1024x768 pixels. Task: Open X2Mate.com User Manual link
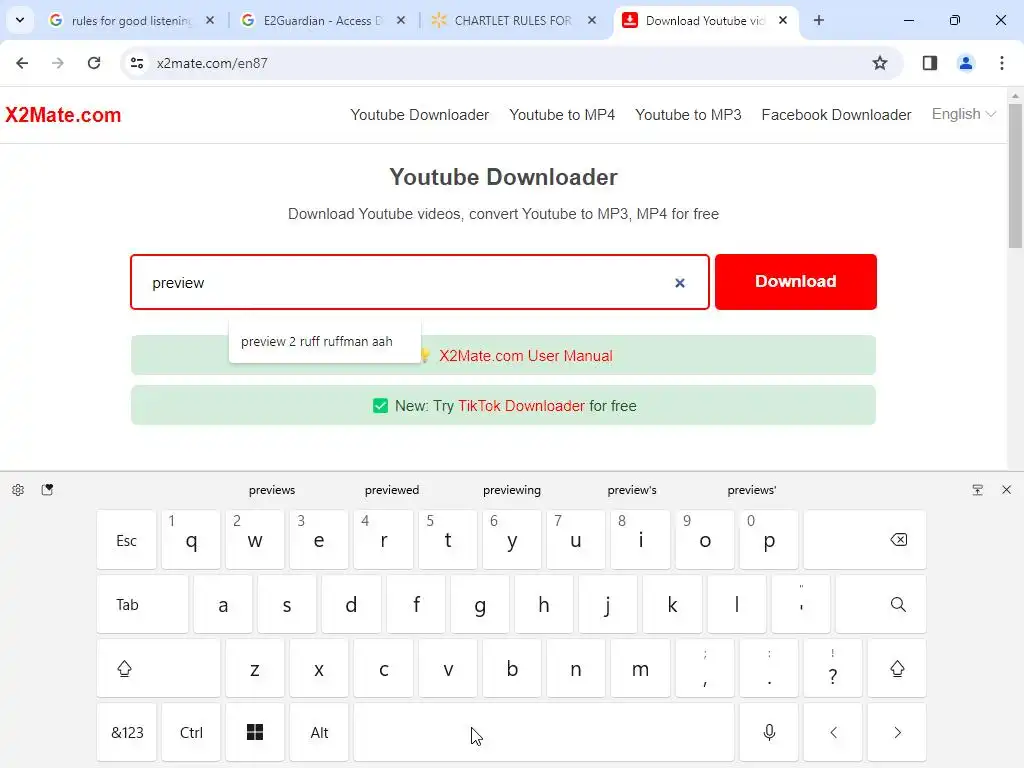526,356
